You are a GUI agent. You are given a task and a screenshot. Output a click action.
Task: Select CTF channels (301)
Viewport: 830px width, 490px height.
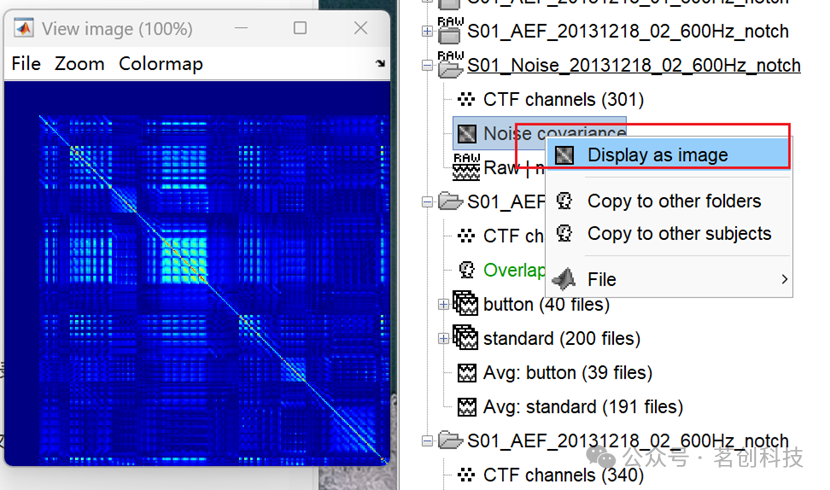pos(563,99)
